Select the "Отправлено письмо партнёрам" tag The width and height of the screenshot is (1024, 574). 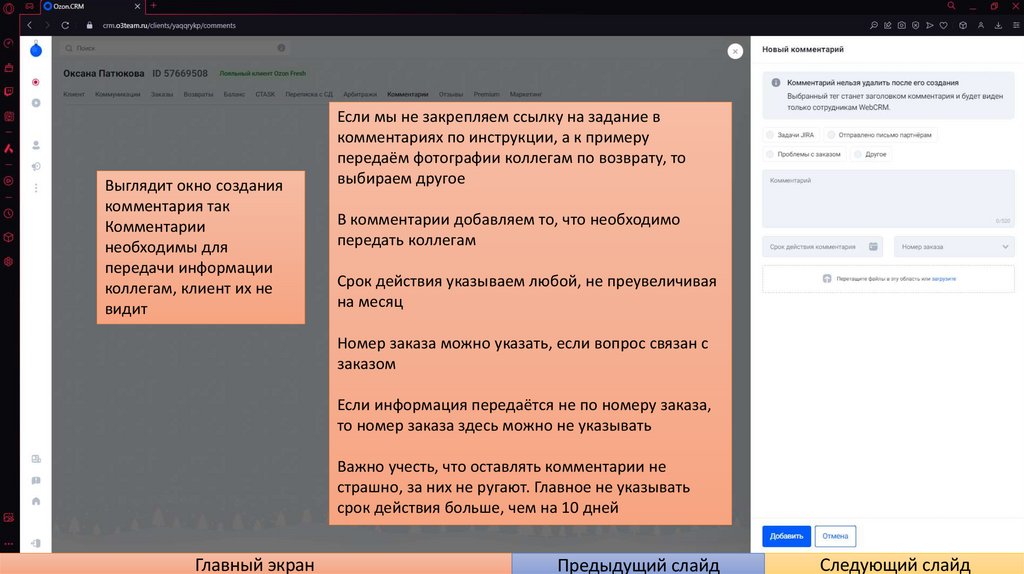(x=831, y=134)
